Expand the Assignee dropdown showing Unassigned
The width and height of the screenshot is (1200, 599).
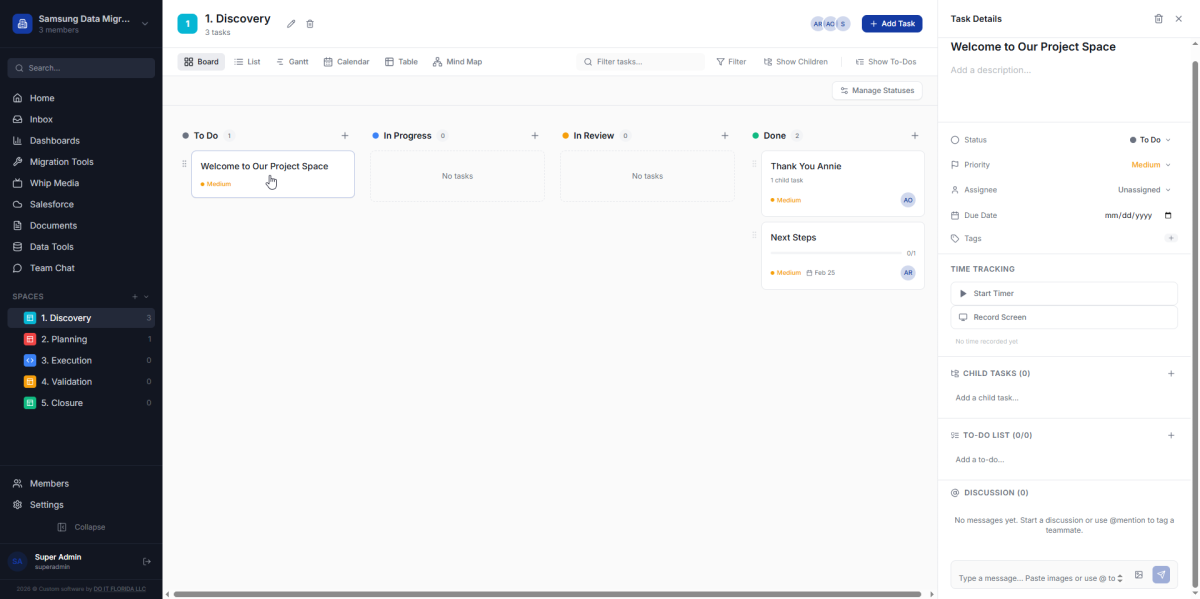pos(1144,190)
